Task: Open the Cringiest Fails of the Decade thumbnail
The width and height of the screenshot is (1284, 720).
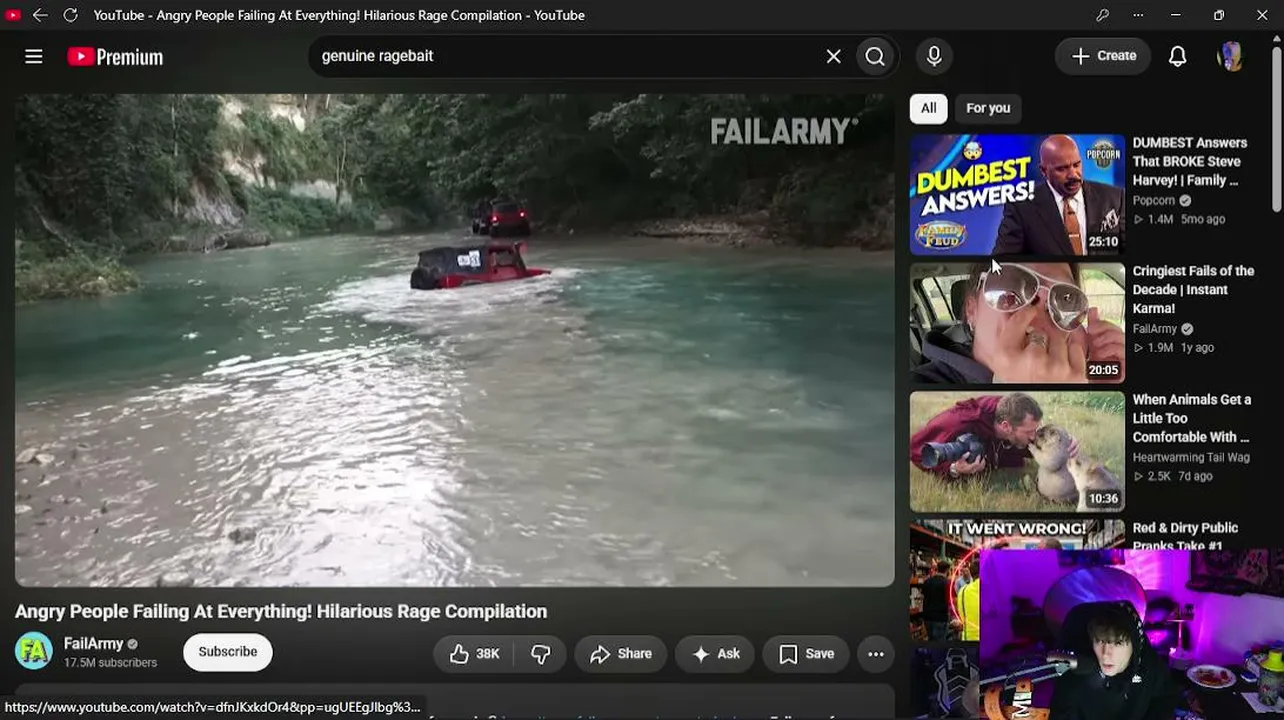Action: (x=1017, y=323)
